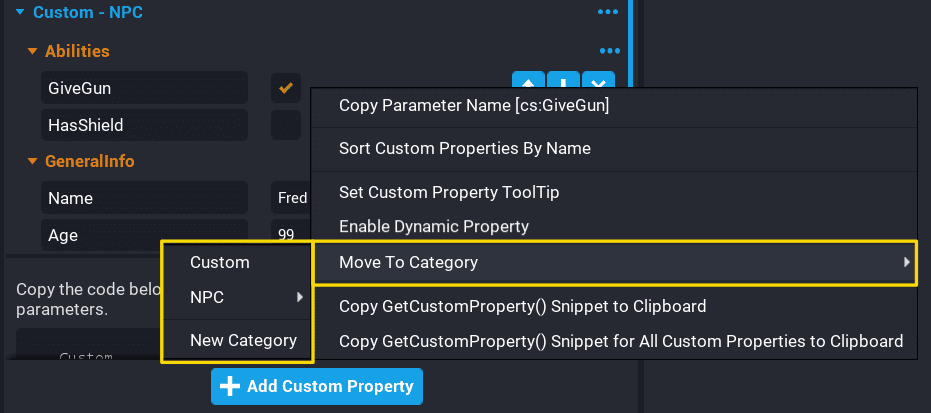
Task: Uncheck the GiveGun checkbox
Action: click(x=286, y=88)
